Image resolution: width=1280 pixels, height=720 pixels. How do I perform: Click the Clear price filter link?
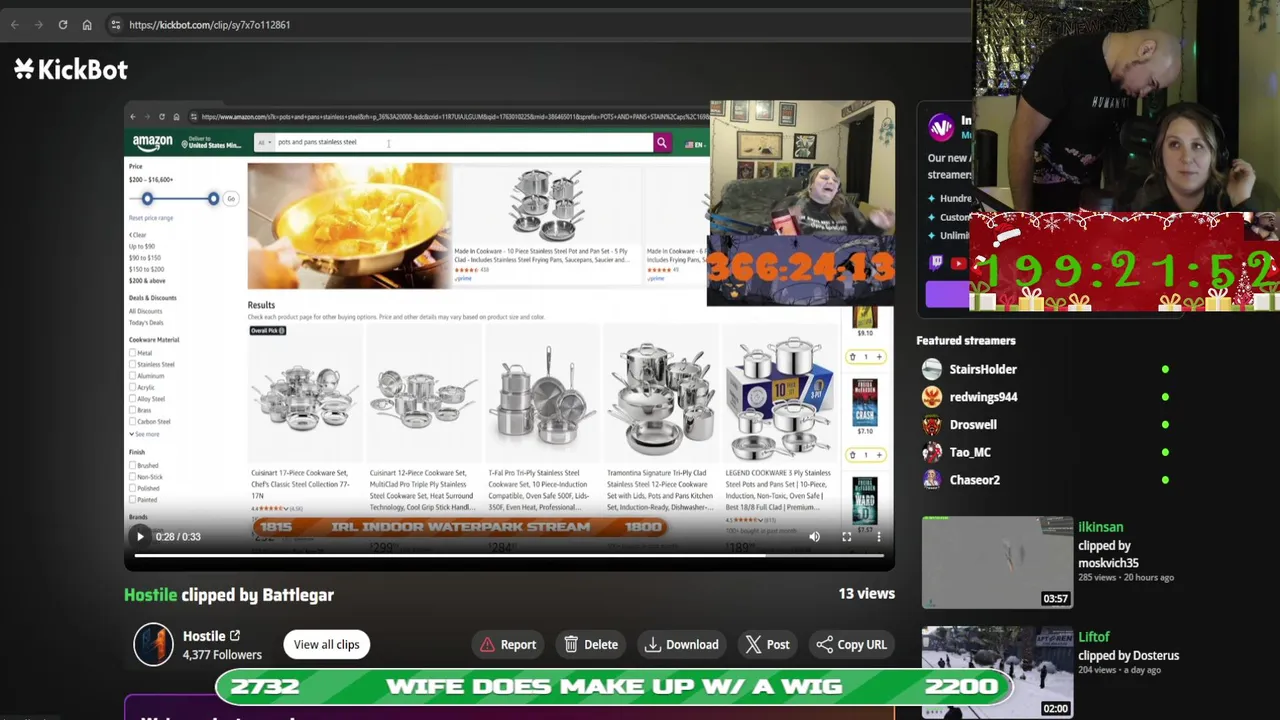(138, 235)
